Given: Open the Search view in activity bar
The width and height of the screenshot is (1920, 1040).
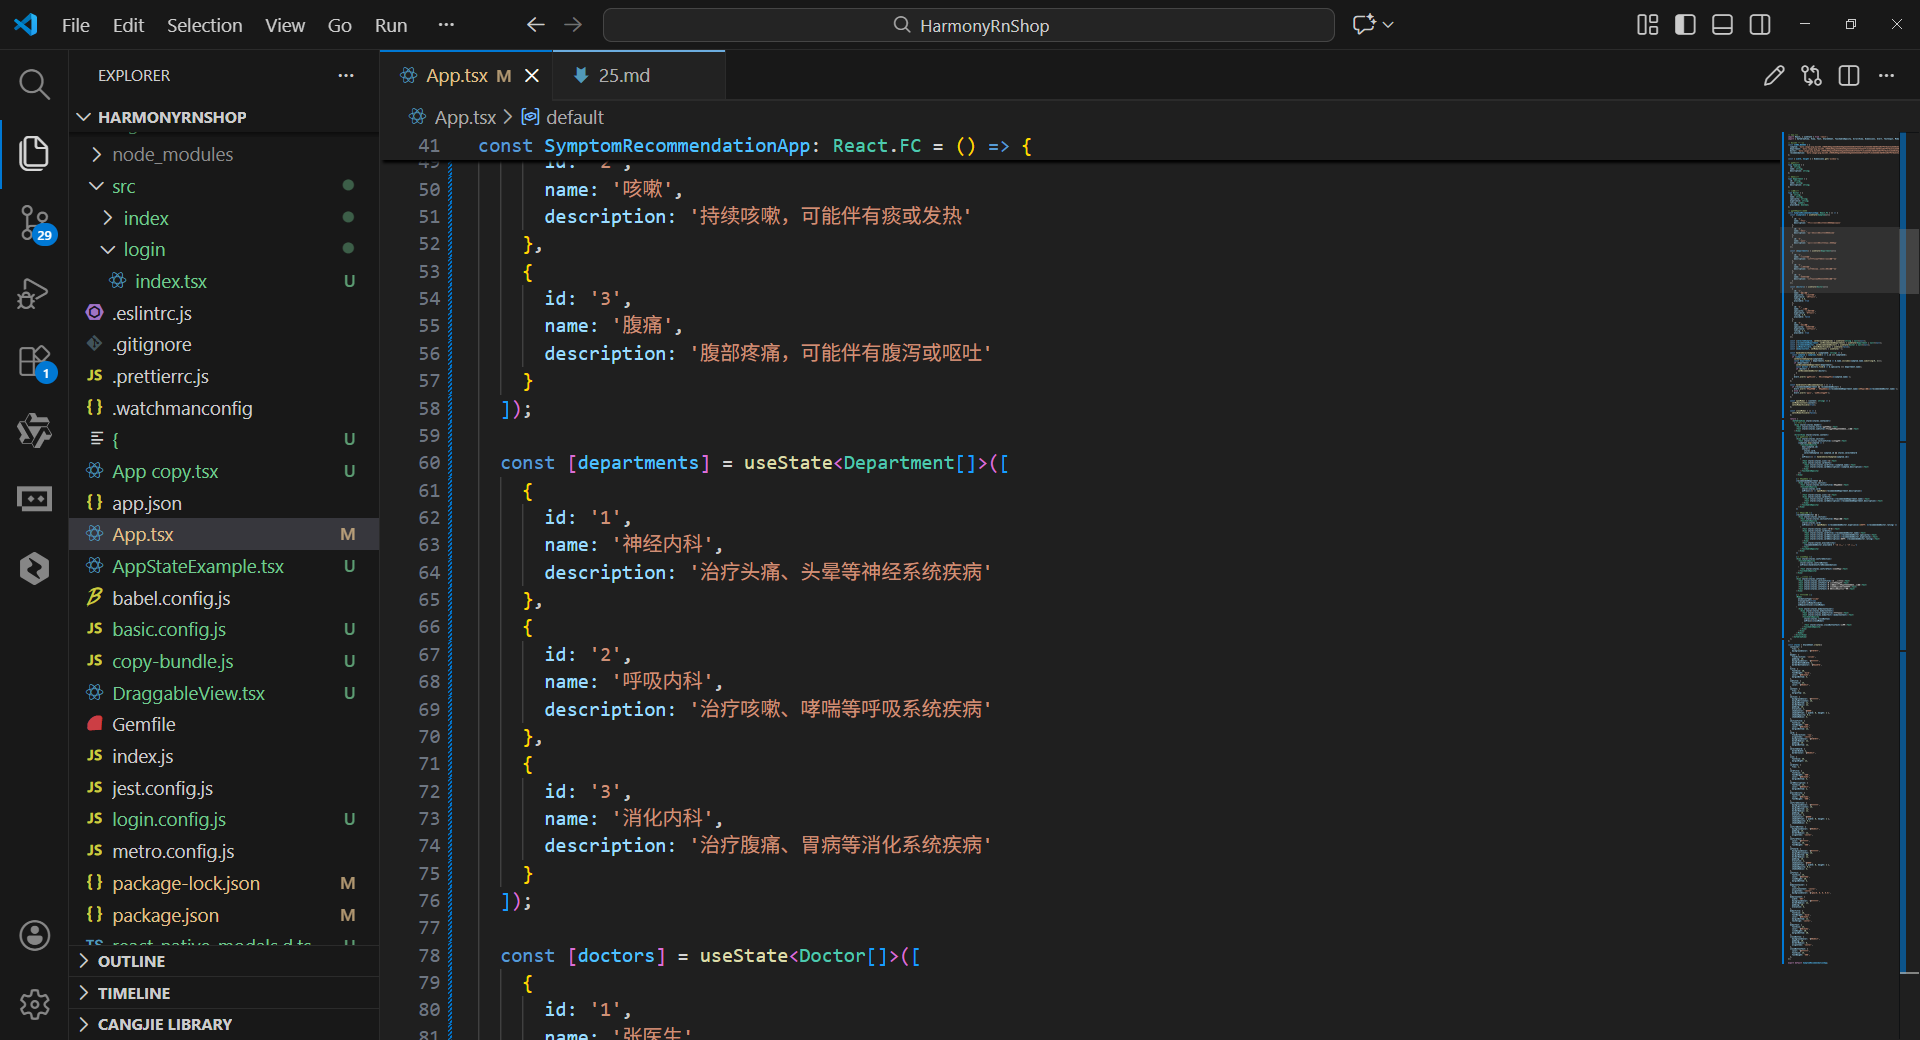Looking at the screenshot, I should (34, 84).
